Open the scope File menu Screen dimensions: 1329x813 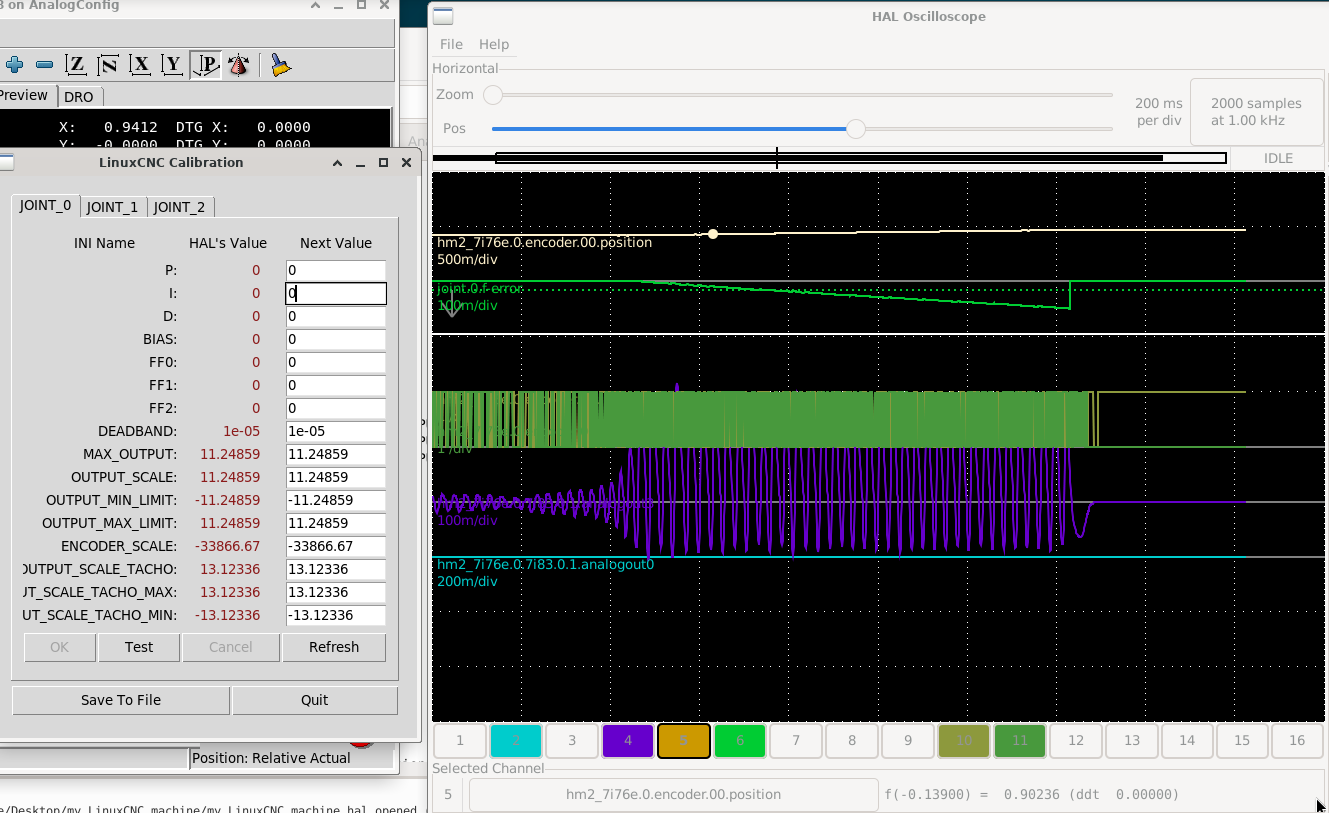tap(451, 44)
